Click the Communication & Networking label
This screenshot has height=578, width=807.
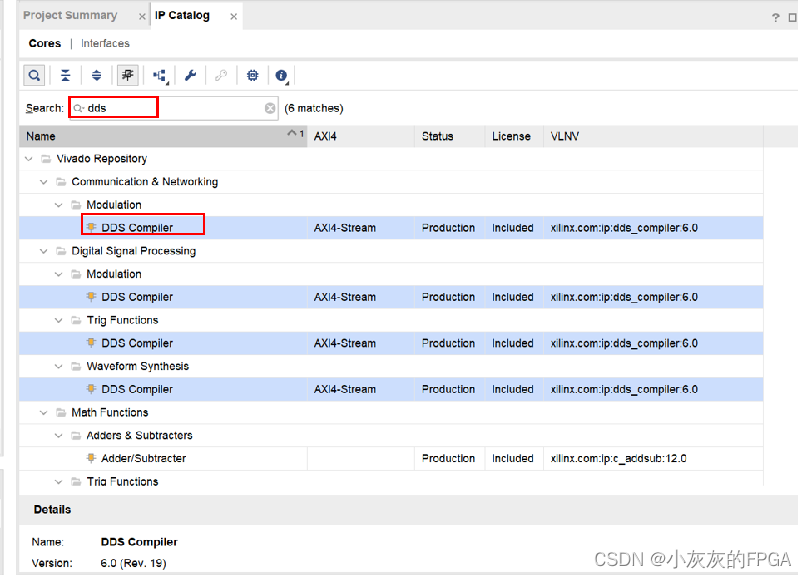145,182
